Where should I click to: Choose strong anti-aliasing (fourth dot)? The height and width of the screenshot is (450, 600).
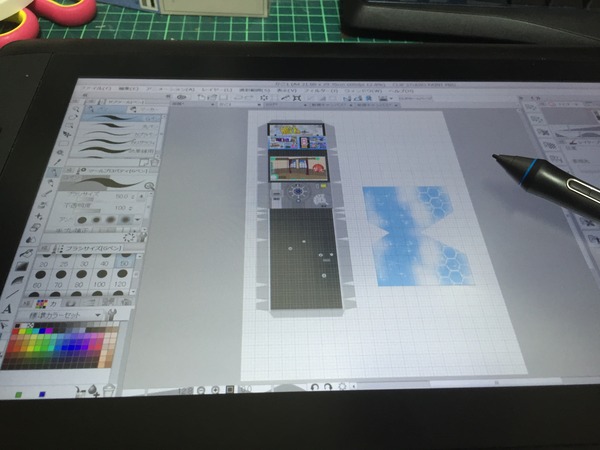click(126, 219)
